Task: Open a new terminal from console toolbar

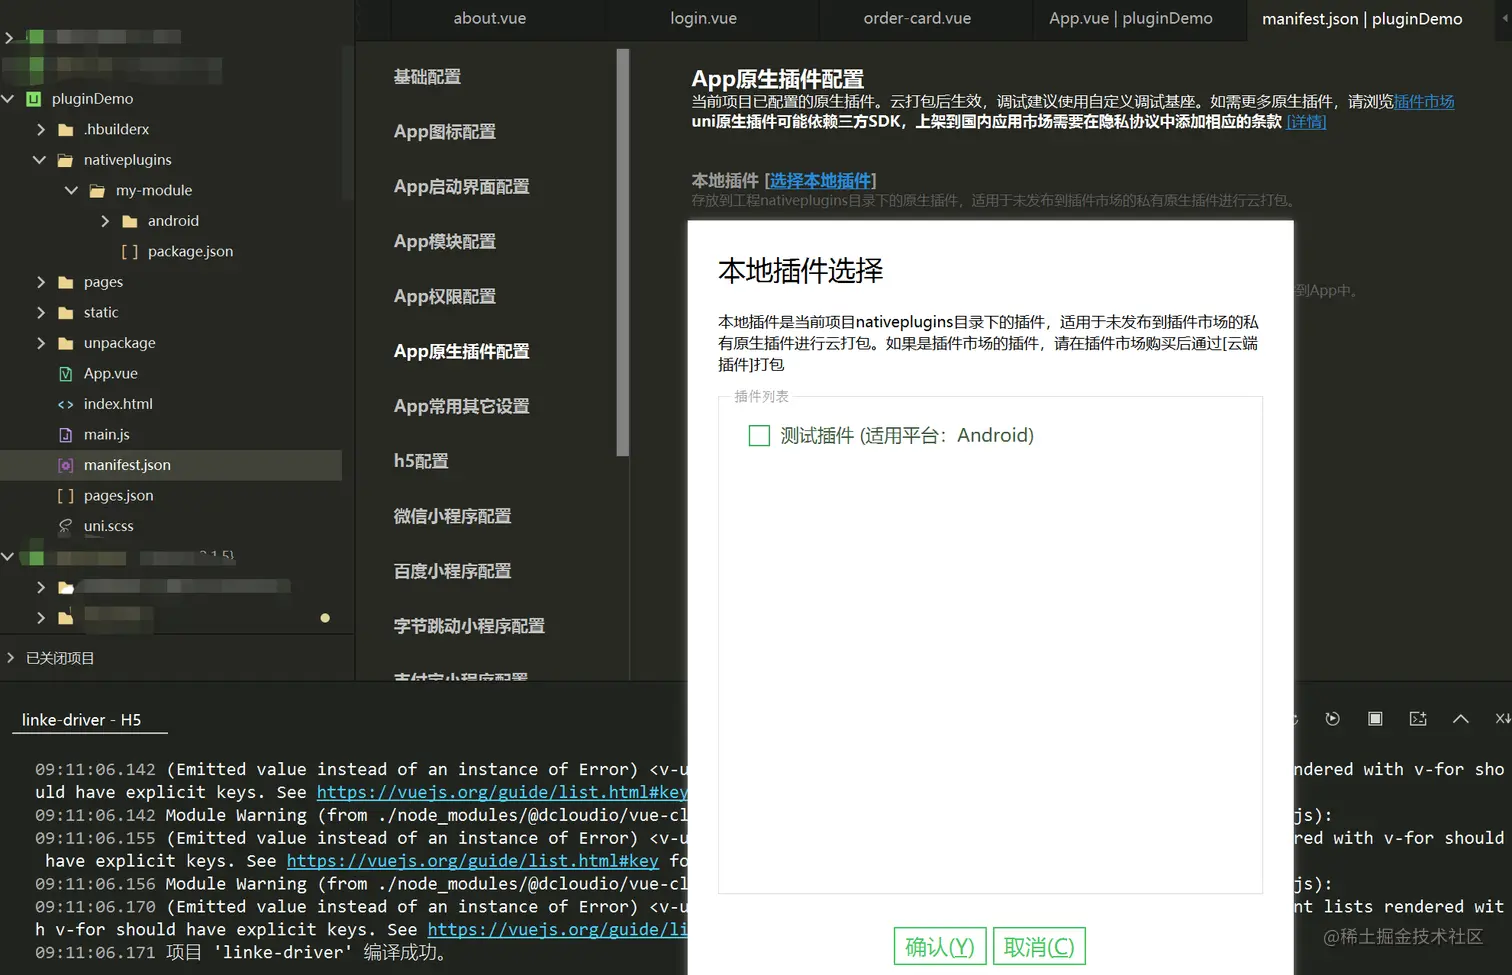Action: [1418, 719]
